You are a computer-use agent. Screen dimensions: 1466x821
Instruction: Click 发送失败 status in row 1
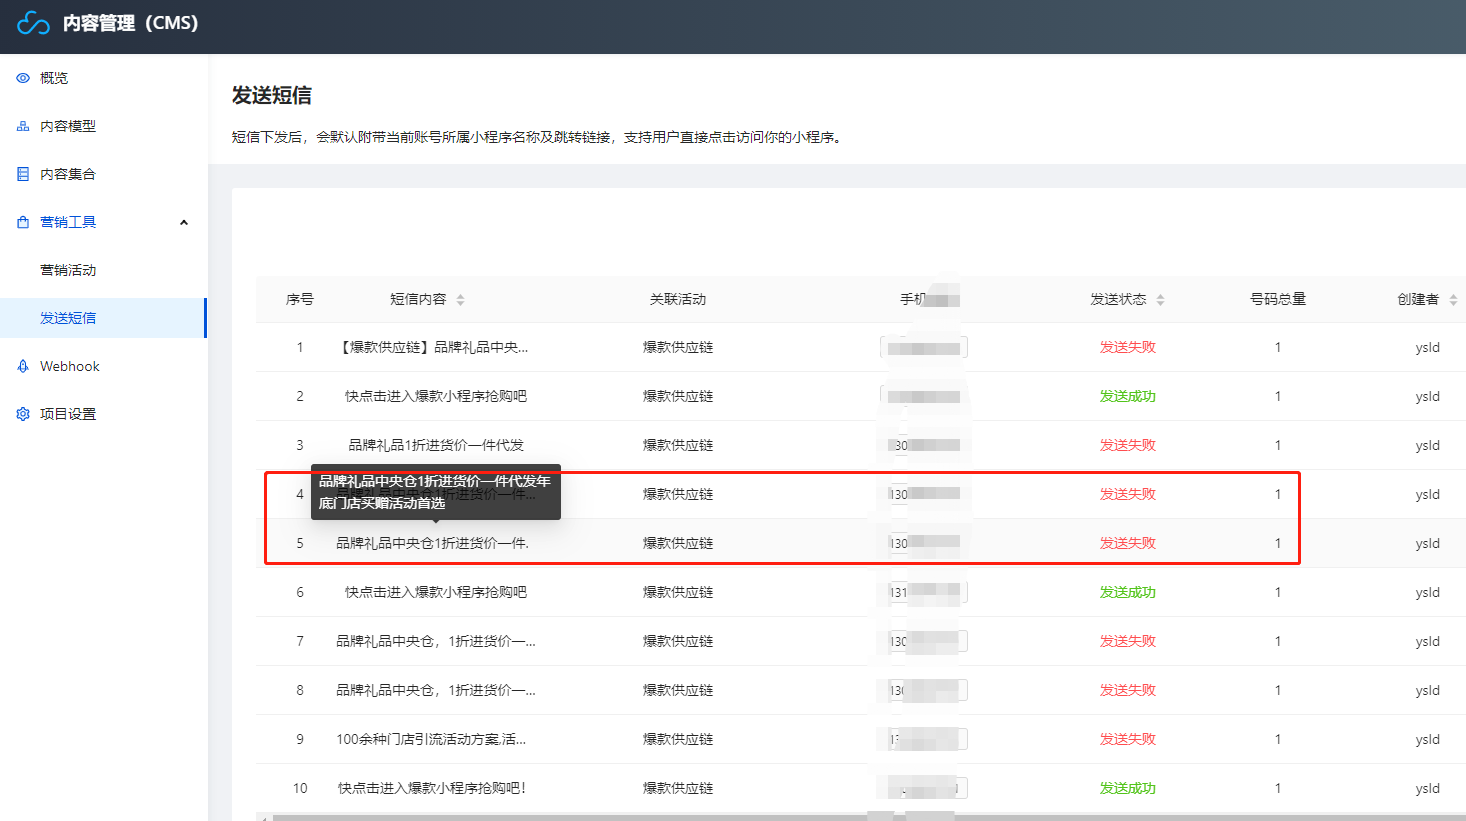tap(1128, 347)
